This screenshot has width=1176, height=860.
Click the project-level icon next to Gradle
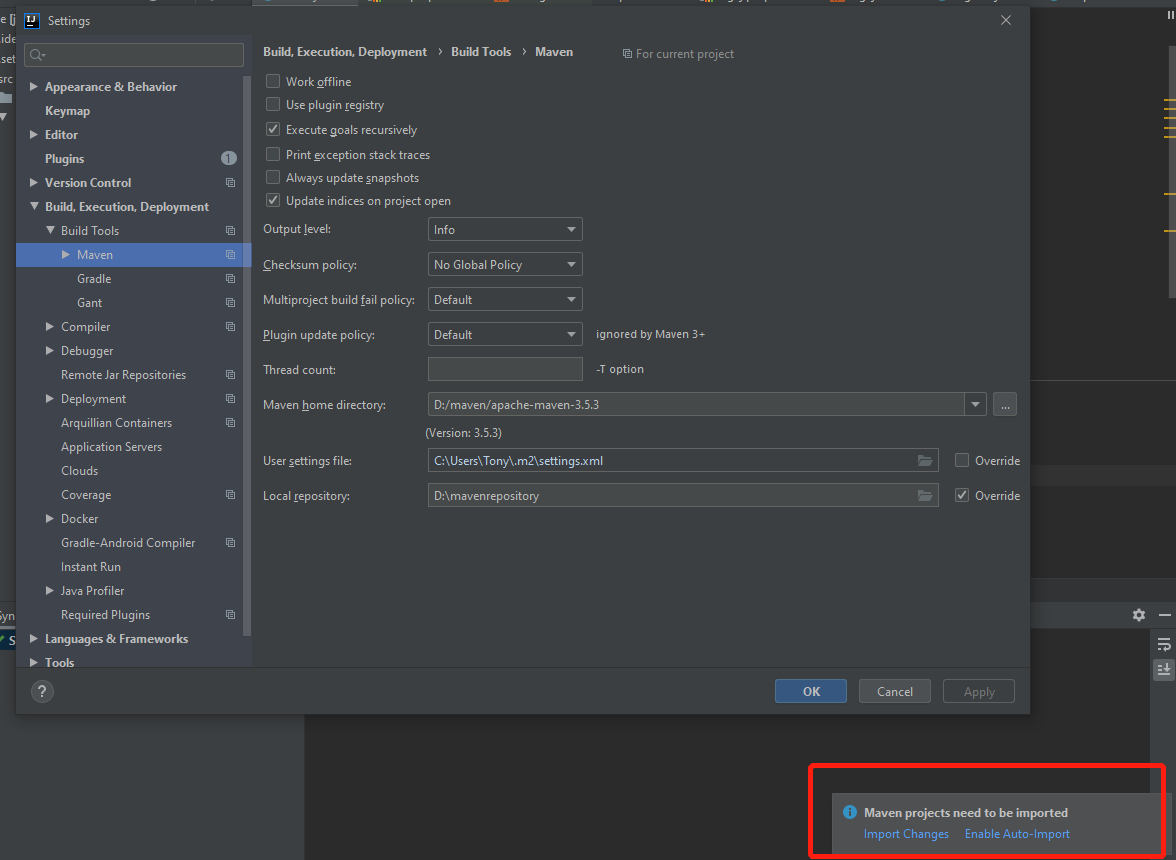tap(230, 279)
